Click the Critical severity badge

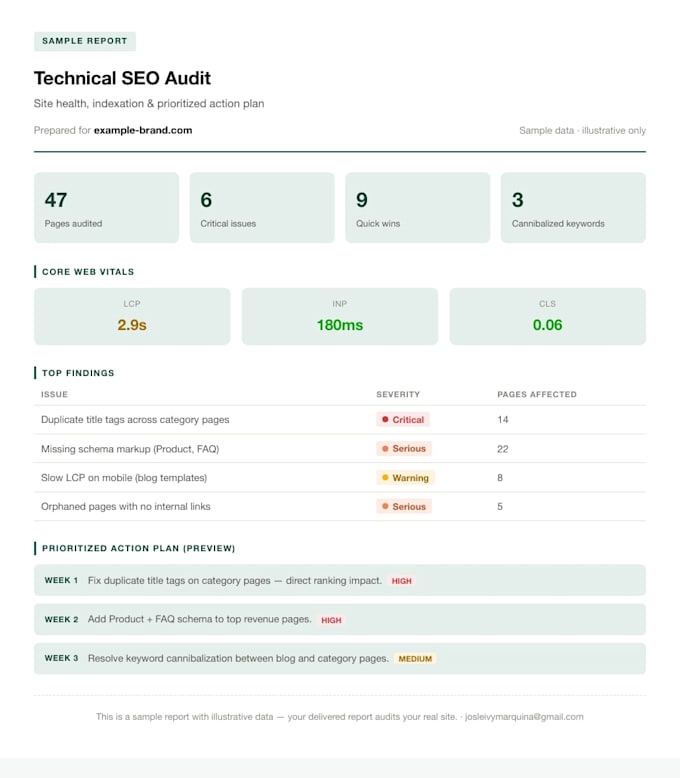tap(403, 419)
